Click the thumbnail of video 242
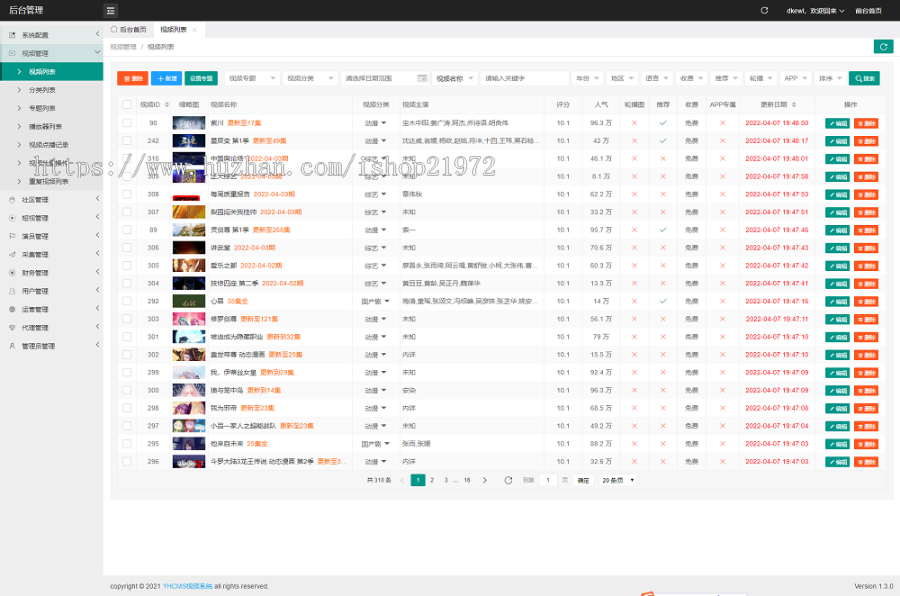 pyautogui.click(x=189, y=141)
